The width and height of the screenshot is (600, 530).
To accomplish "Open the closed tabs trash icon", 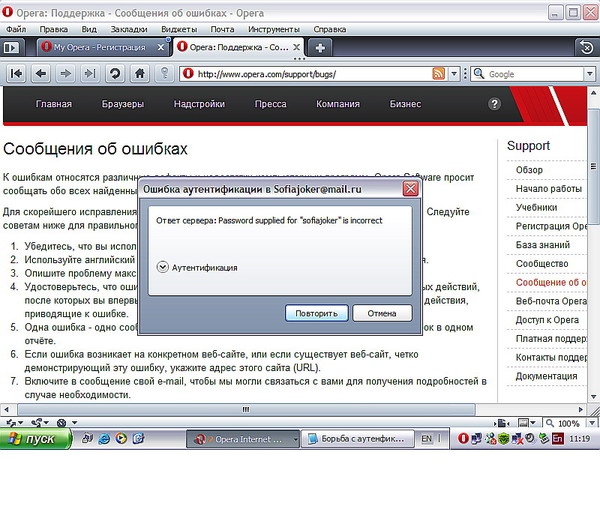I will [586, 48].
